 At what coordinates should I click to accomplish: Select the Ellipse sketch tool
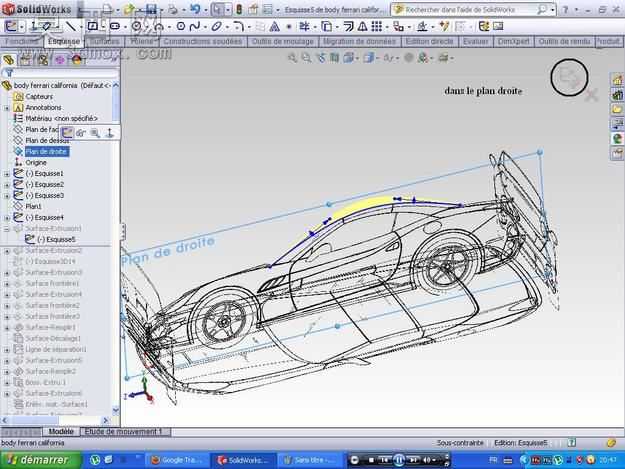point(216,26)
